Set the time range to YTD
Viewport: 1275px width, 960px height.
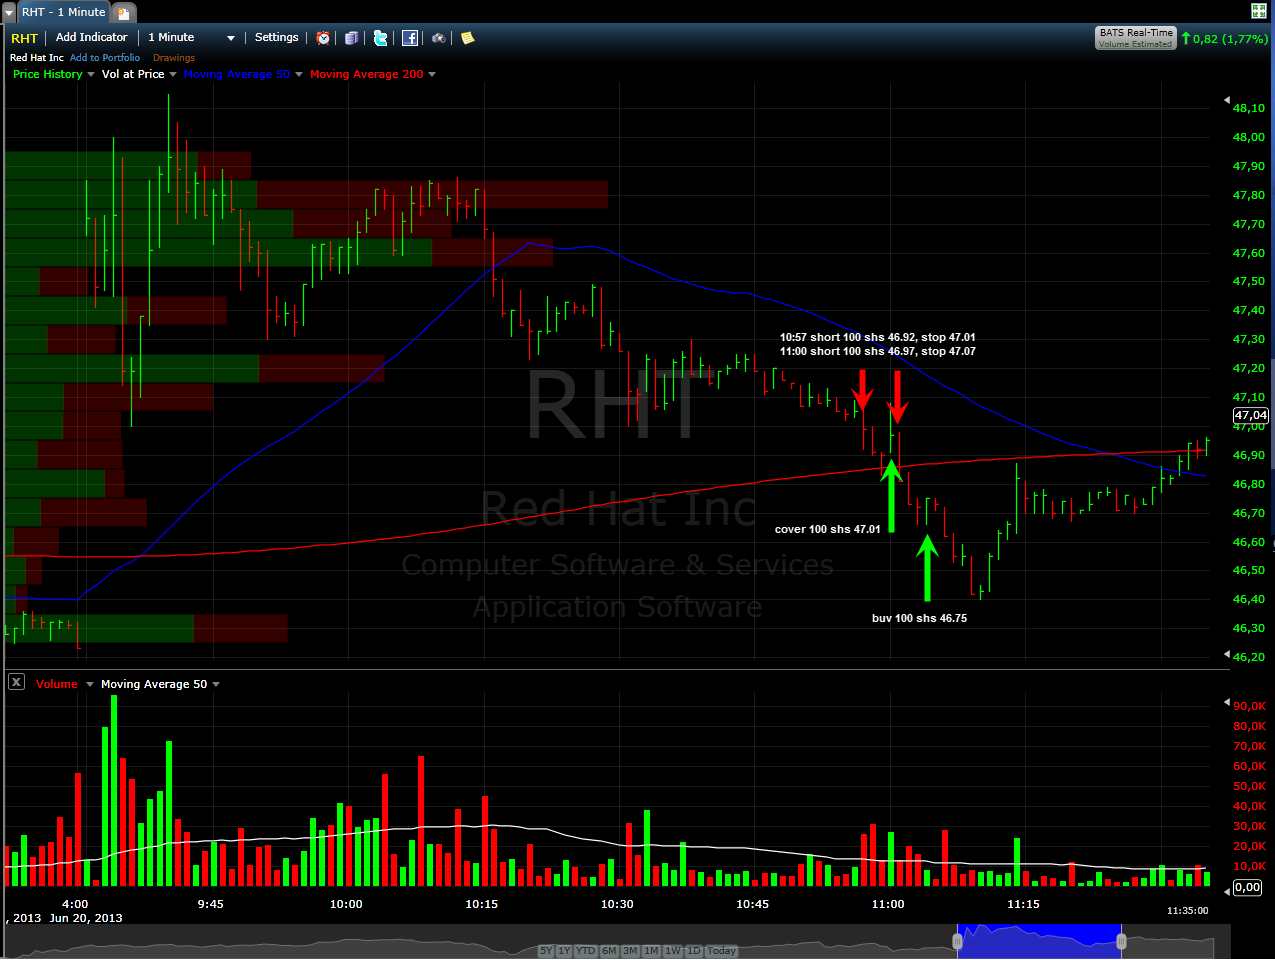586,951
